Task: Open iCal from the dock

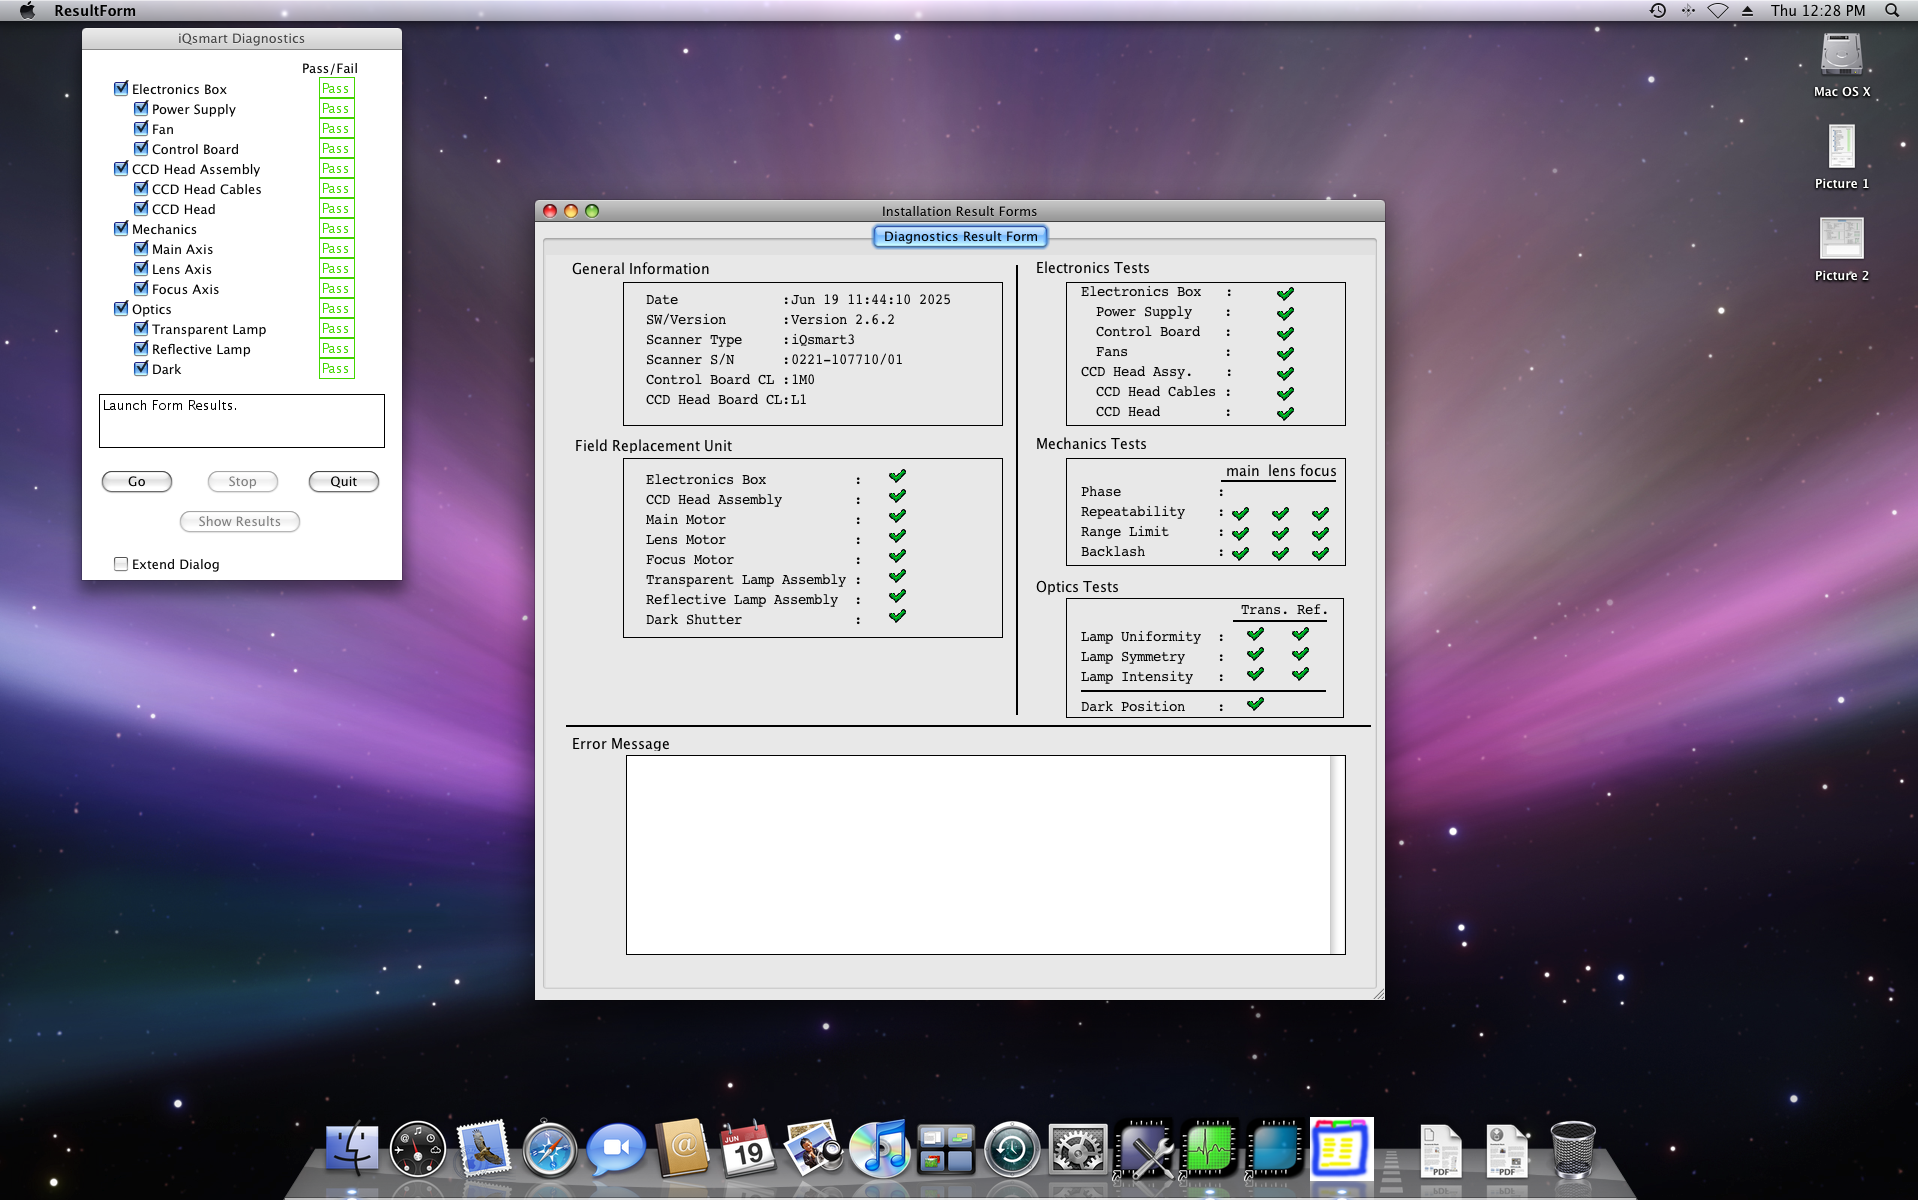Action: (748, 1149)
